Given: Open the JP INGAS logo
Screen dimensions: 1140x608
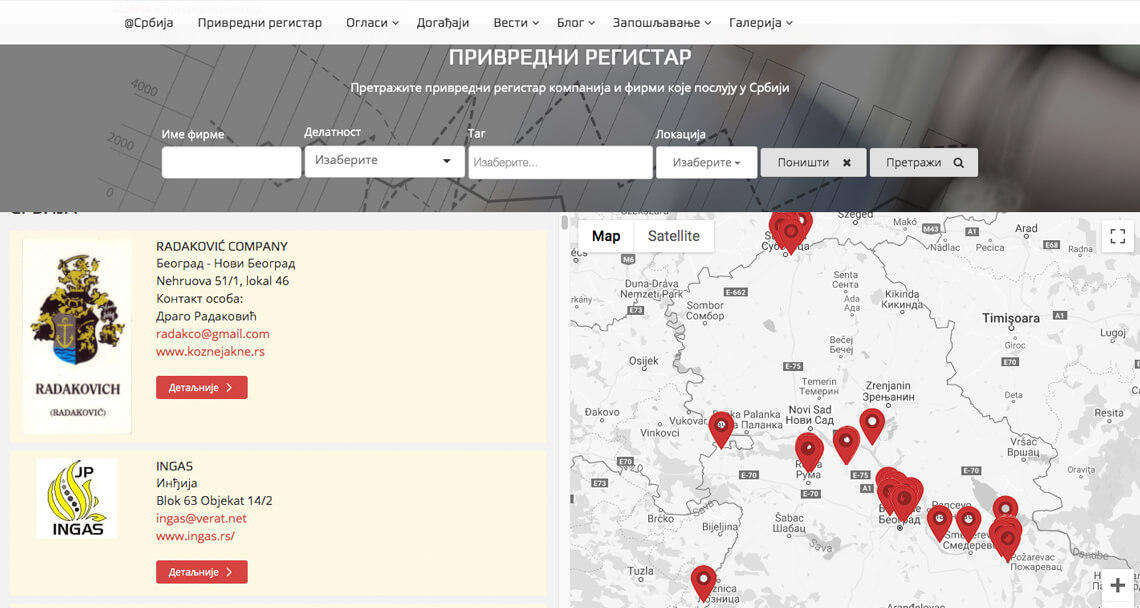Looking at the screenshot, I should tap(77, 499).
